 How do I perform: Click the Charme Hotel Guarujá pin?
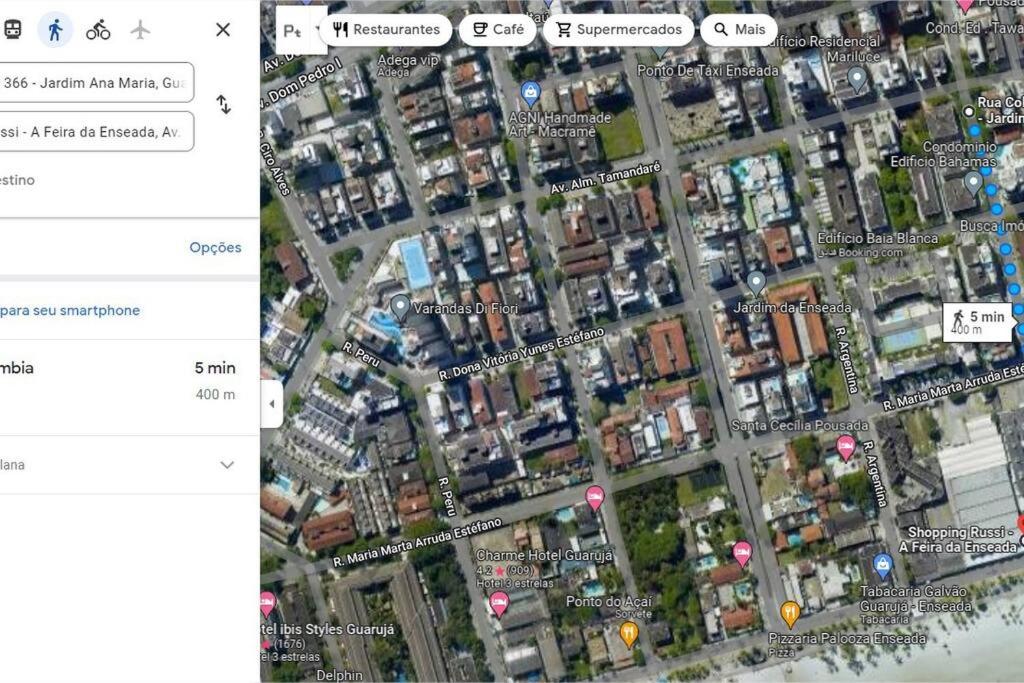pos(499,604)
